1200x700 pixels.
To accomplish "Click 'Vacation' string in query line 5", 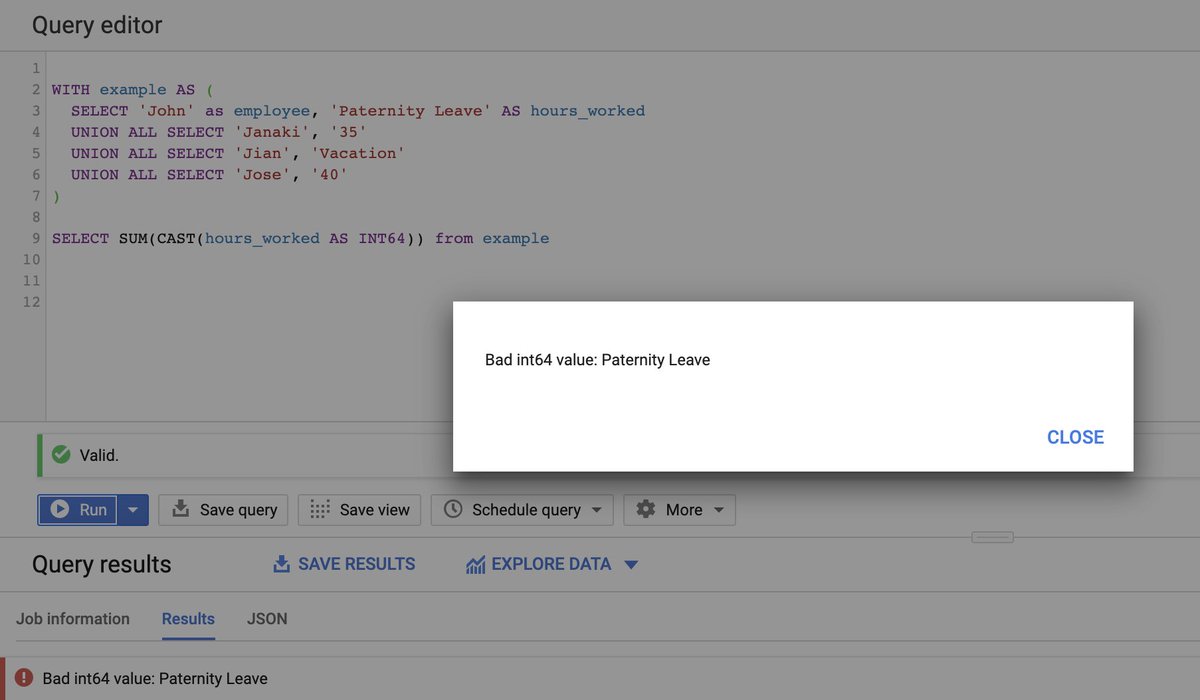I will click(358, 153).
